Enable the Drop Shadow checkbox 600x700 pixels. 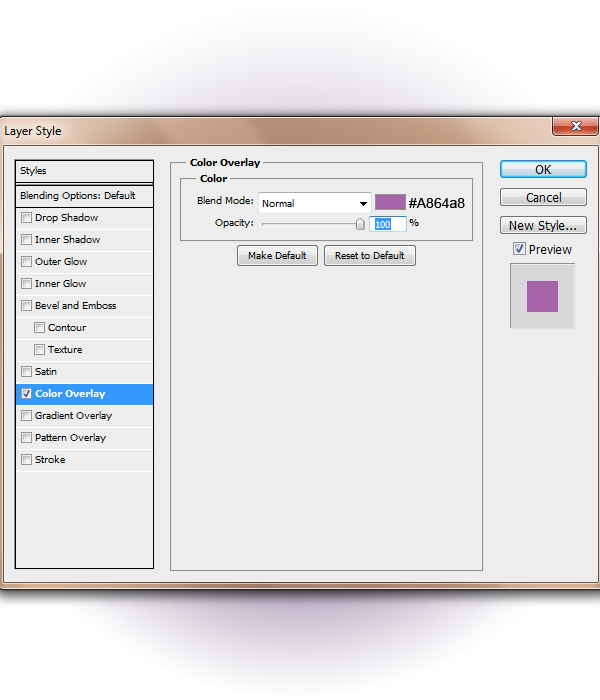pos(26,217)
